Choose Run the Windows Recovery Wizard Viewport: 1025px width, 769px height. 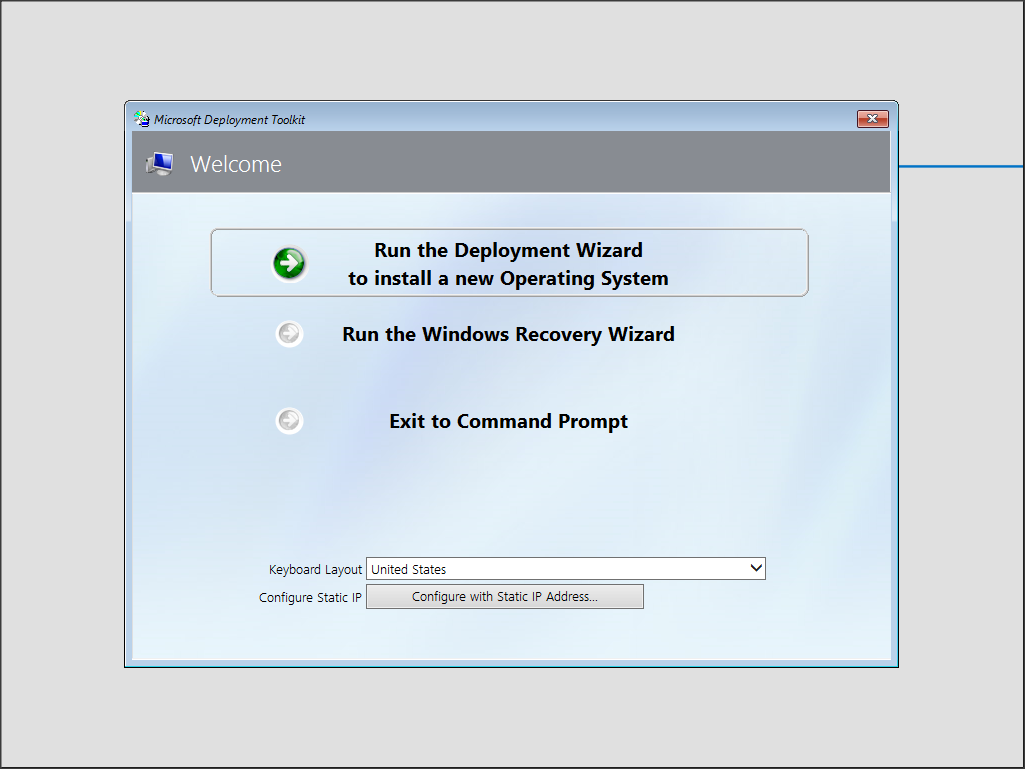pos(508,334)
